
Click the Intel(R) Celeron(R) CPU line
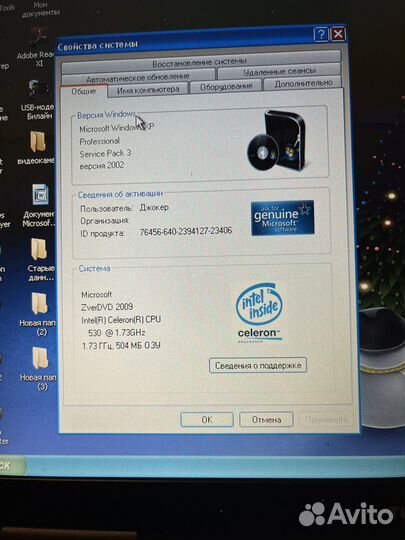(121, 320)
